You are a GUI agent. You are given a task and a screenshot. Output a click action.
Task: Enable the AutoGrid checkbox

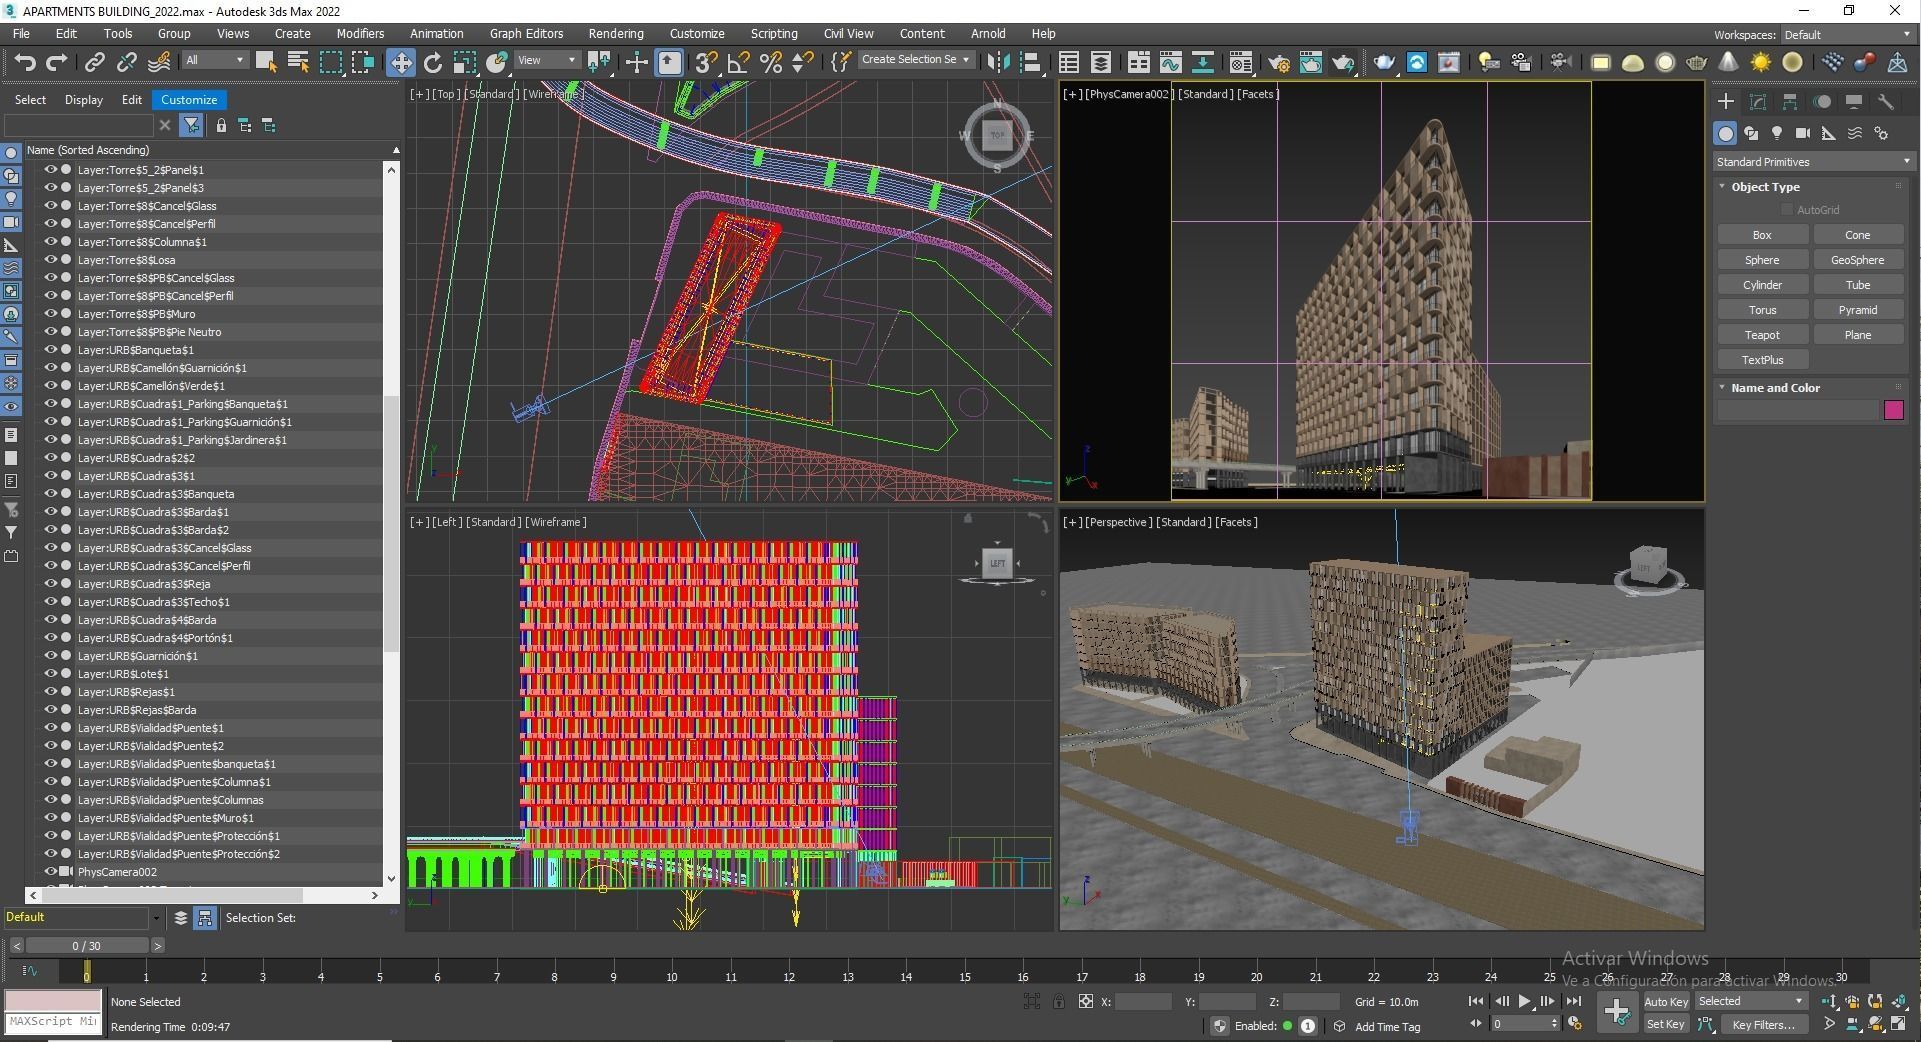coord(1787,210)
